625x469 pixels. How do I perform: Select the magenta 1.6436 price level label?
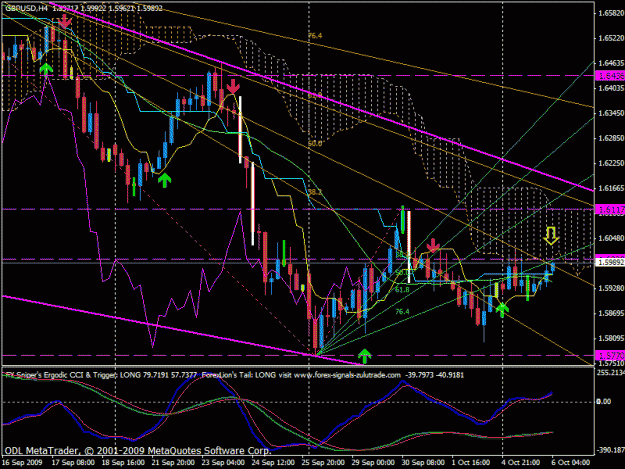(609, 75)
